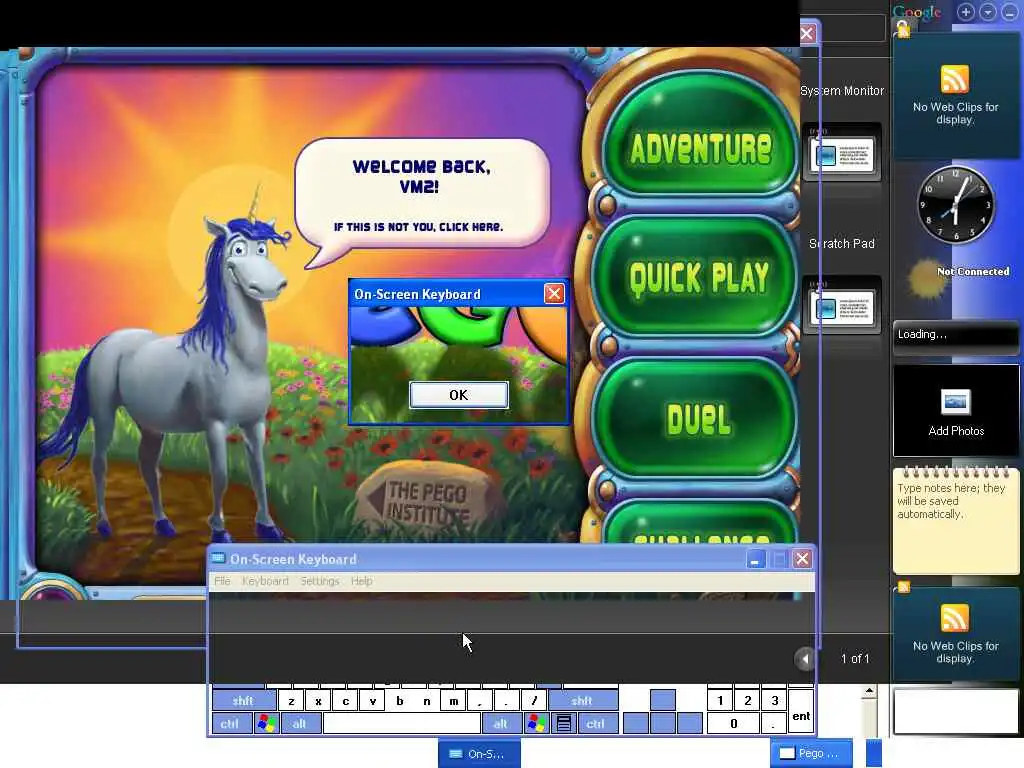Click the right shift key on keyboard
The height and width of the screenshot is (768, 1024).
583,701
